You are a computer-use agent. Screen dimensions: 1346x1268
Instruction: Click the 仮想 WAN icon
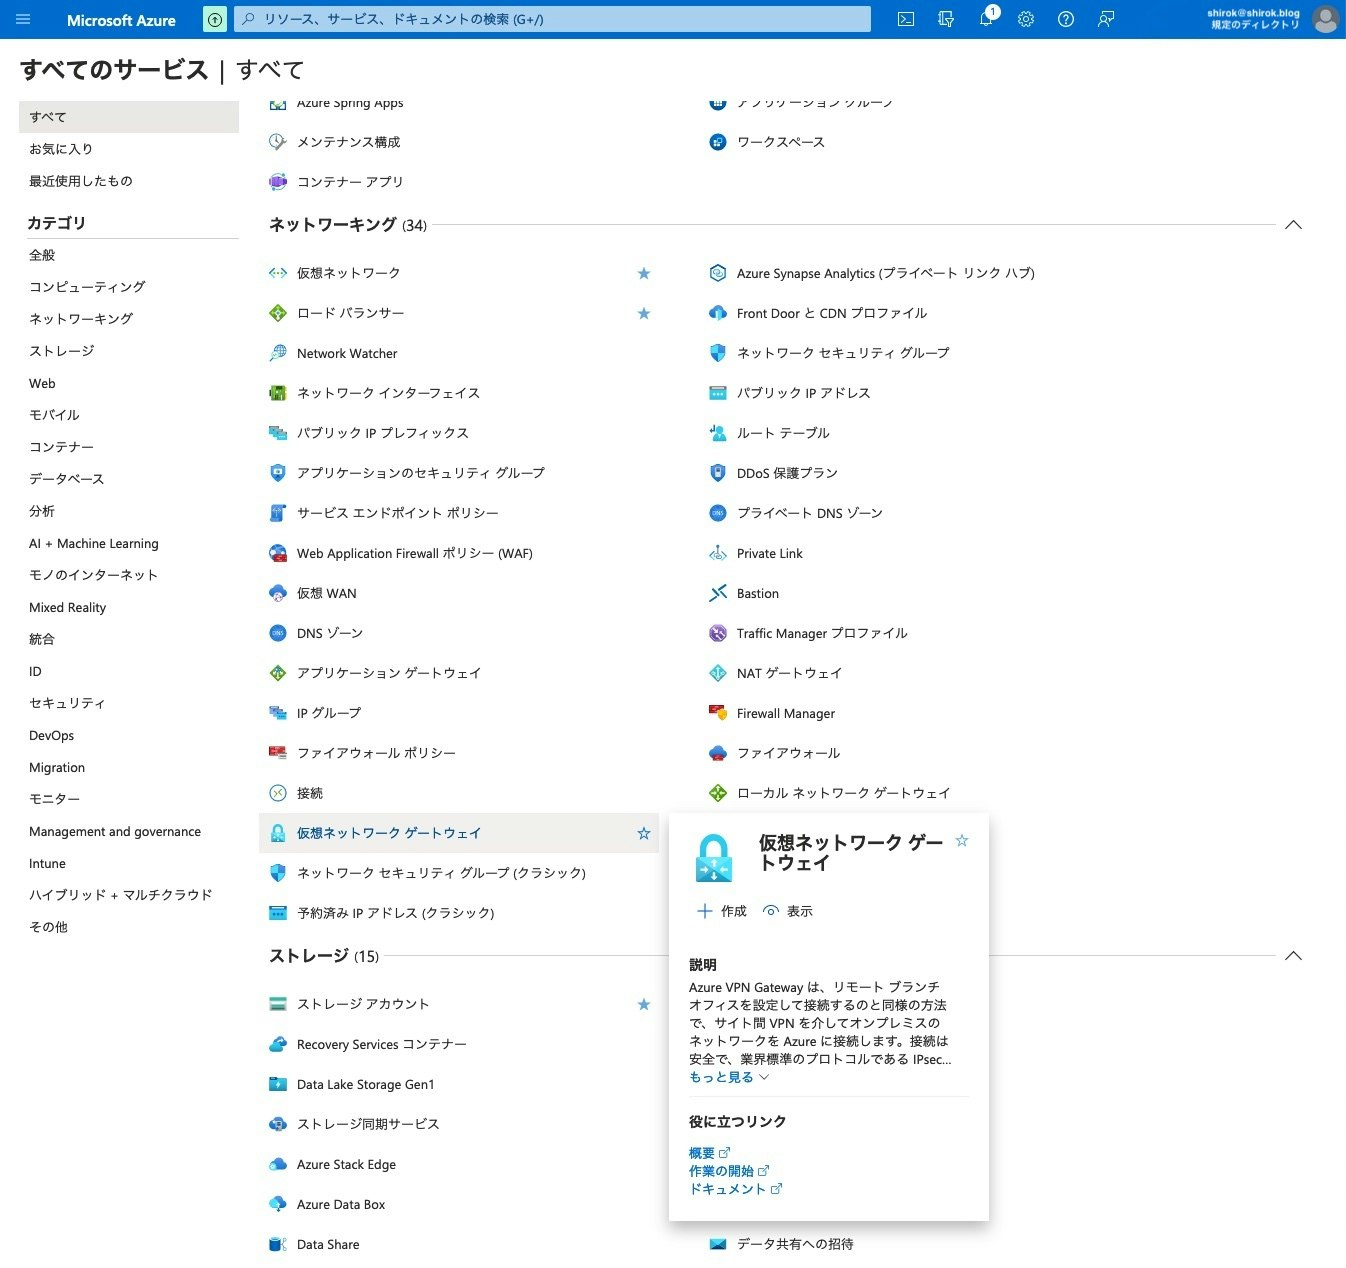click(278, 593)
